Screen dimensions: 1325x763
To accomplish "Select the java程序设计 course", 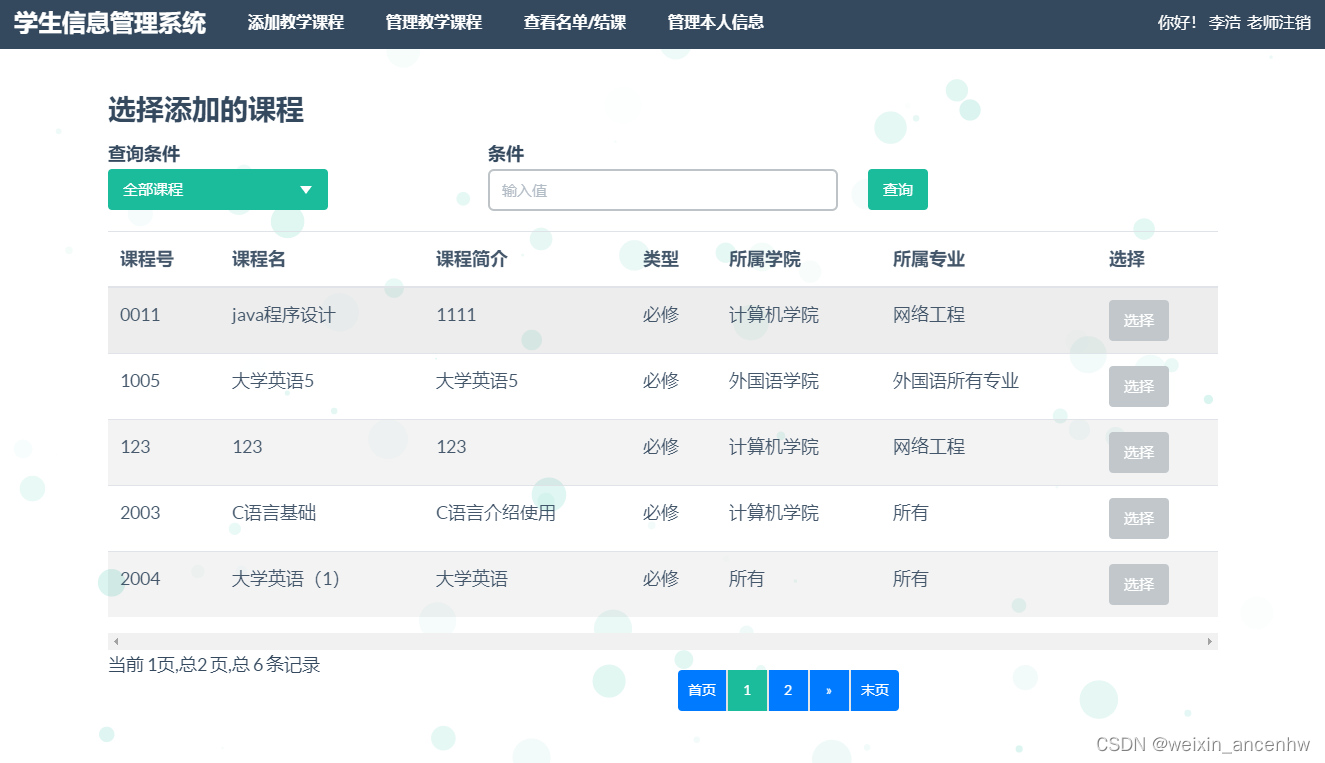I will (x=1138, y=320).
